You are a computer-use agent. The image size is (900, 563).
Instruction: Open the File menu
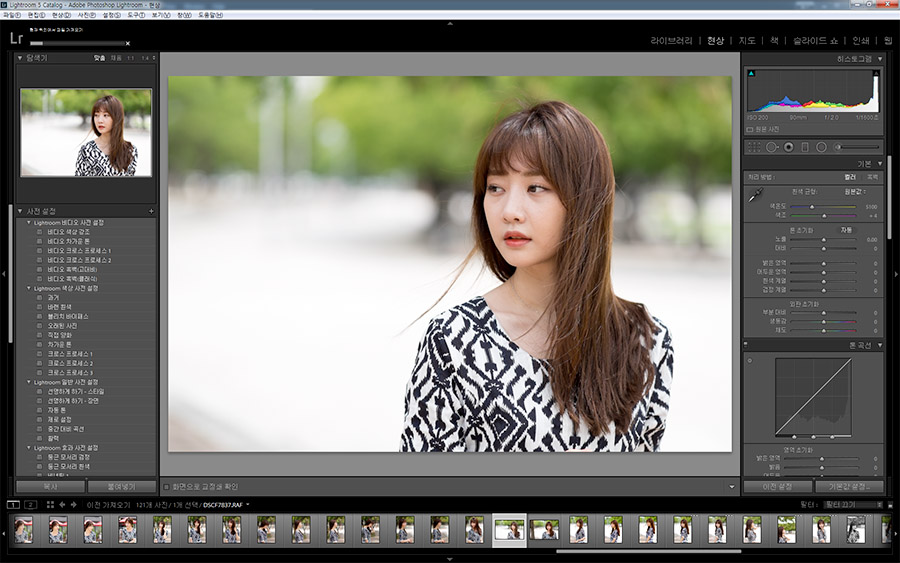pos(12,15)
